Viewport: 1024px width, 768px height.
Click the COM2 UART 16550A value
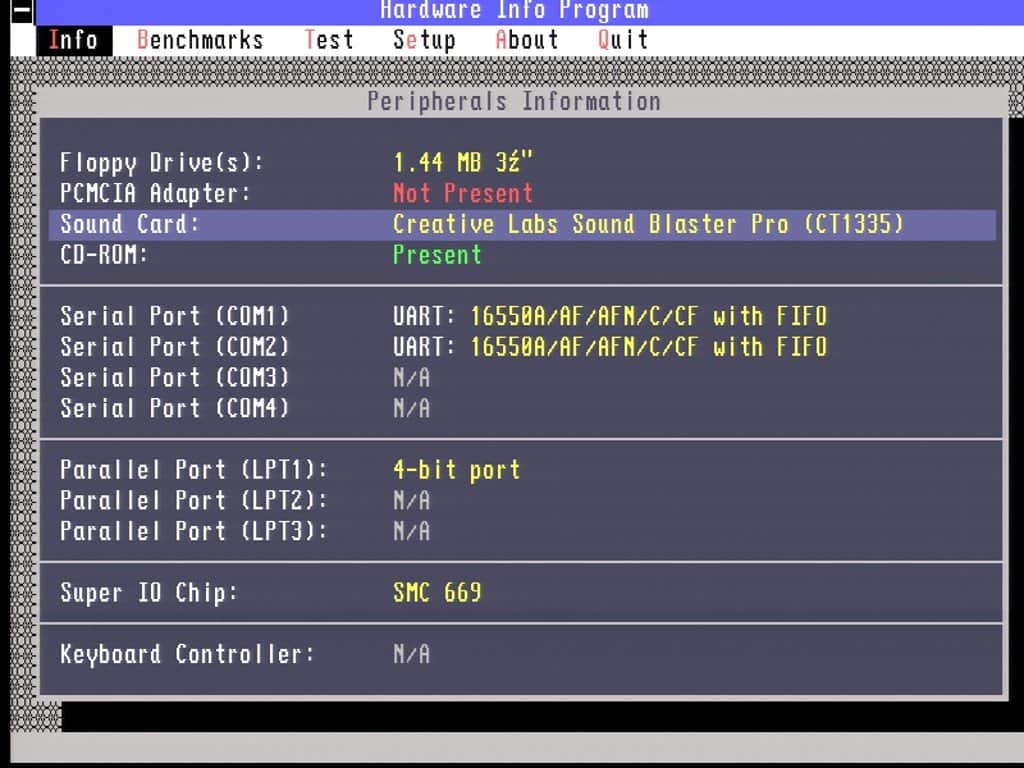(x=610, y=347)
